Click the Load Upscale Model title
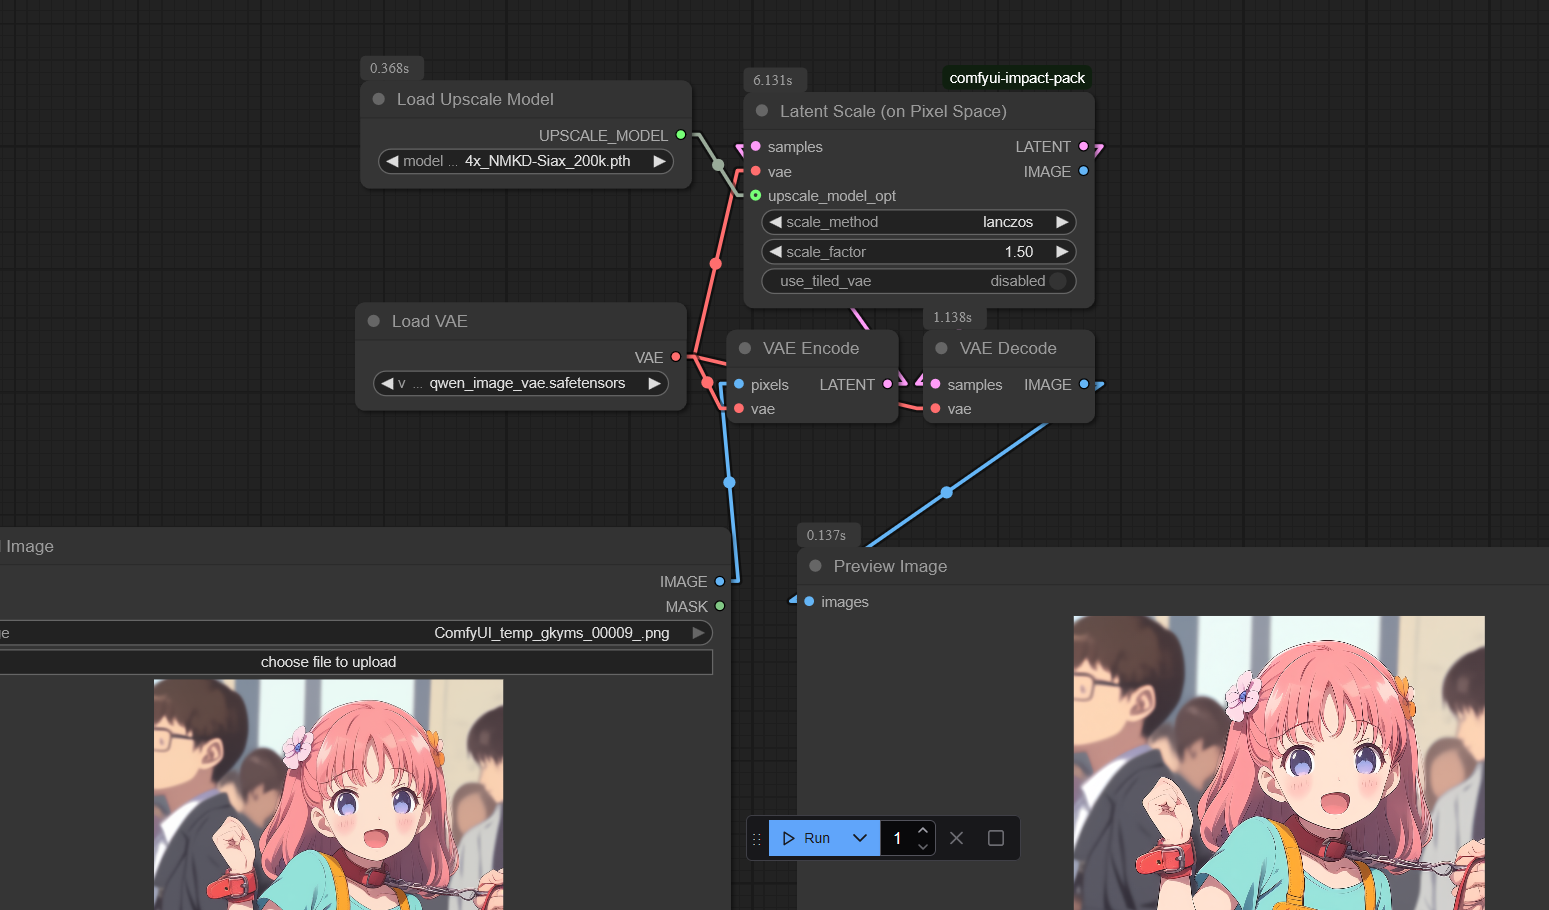The width and height of the screenshot is (1549, 910). click(x=475, y=99)
